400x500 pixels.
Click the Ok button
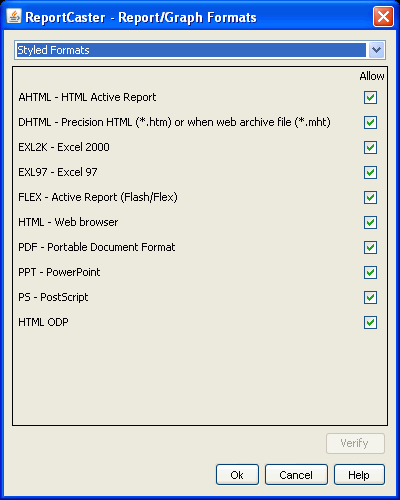pyautogui.click(x=237, y=475)
